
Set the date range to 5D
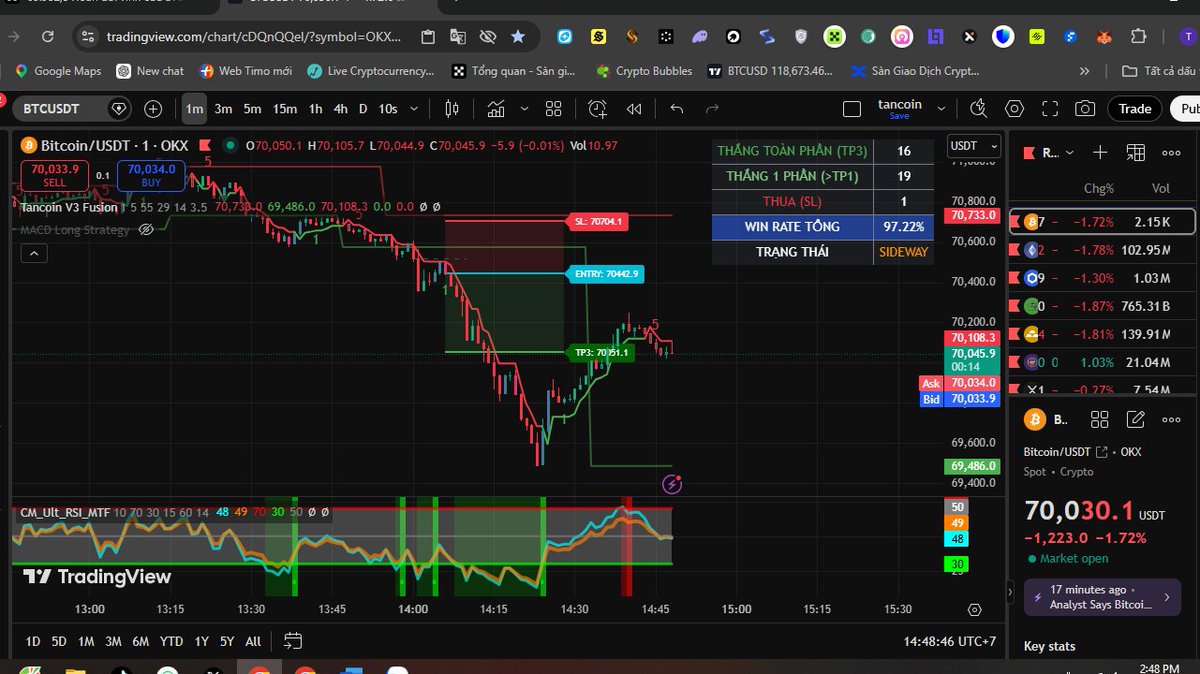click(x=59, y=641)
